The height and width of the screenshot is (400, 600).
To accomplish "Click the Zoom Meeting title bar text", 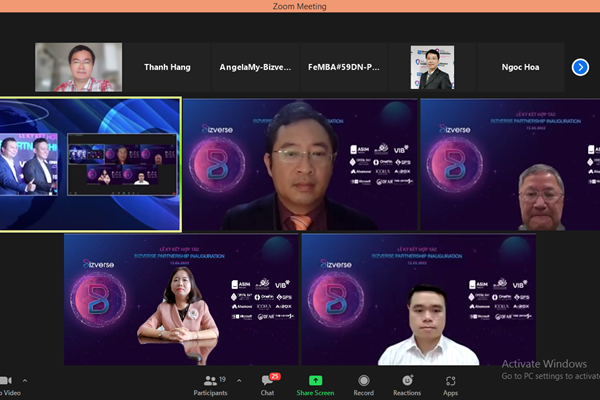I will pos(300,6).
